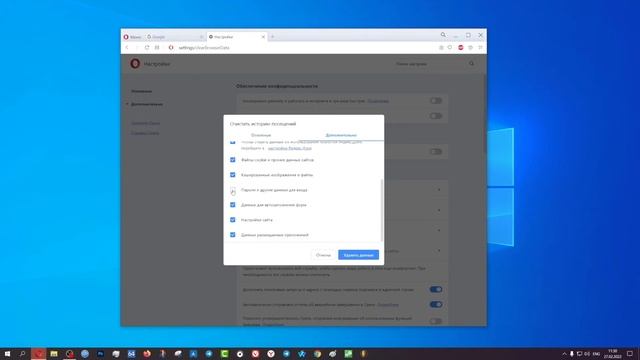Open Windows taskbar search
Viewport: 640px width, 360px height.
click(23, 354)
